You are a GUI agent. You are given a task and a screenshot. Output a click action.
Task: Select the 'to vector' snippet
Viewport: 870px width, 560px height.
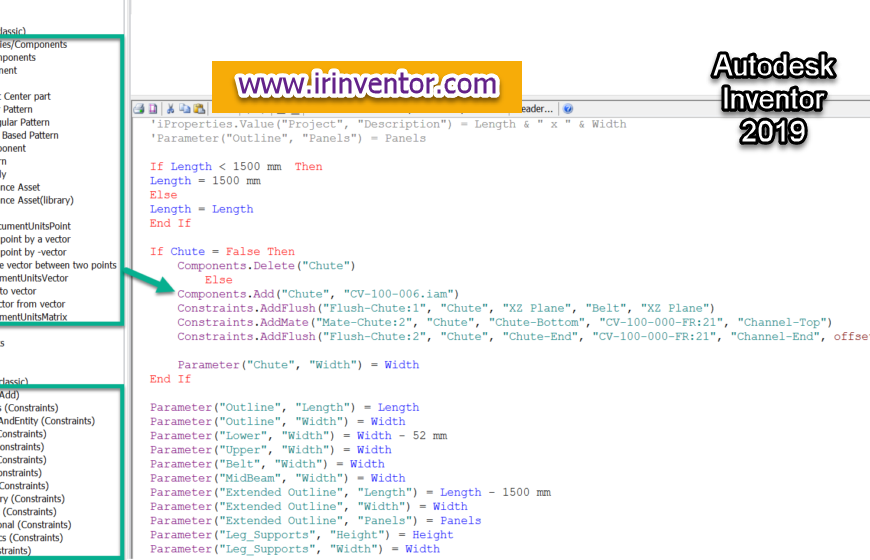[18, 291]
